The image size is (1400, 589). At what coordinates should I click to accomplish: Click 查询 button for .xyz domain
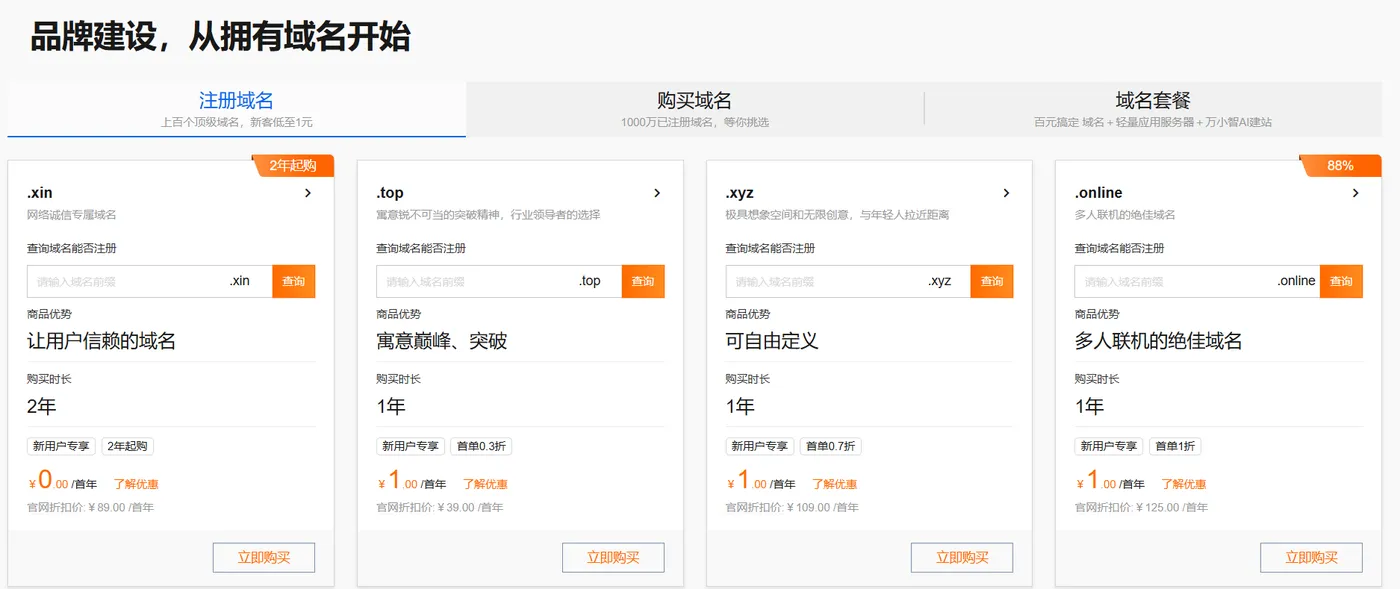pos(992,281)
